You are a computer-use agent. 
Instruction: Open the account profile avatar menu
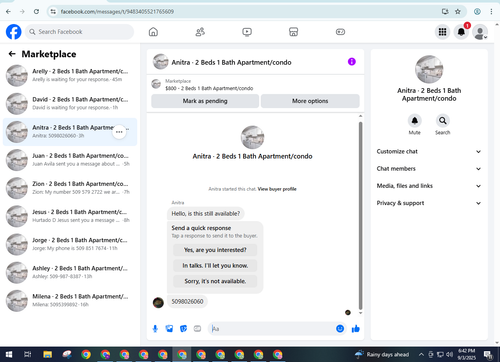[x=480, y=32]
